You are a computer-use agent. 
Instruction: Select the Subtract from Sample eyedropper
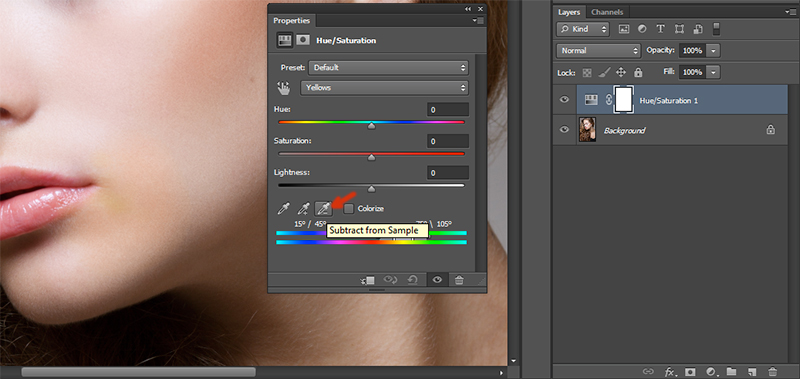coord(323,208)
